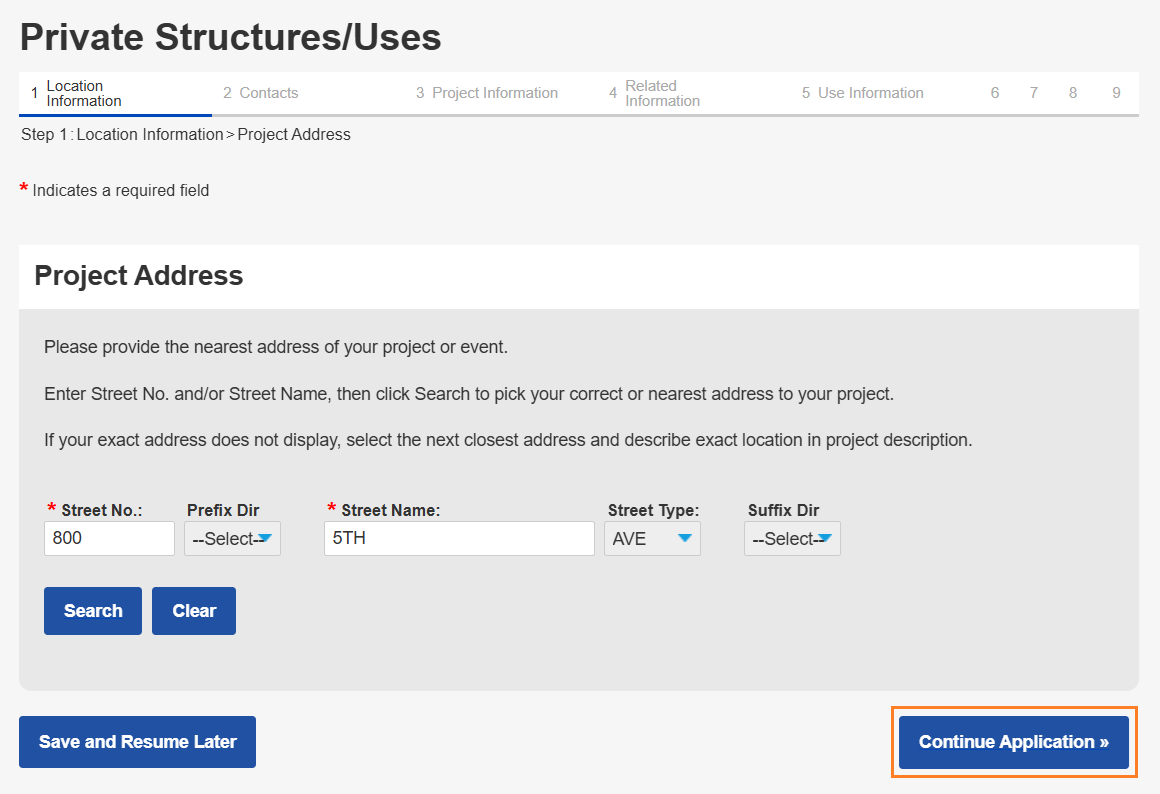Select step 6 in the progress bar

[x=995, y=93]
